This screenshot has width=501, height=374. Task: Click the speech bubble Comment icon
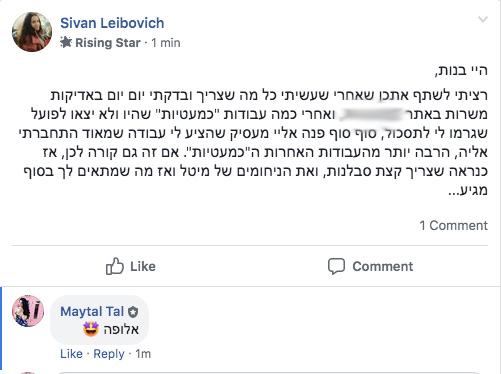[336, 266]
